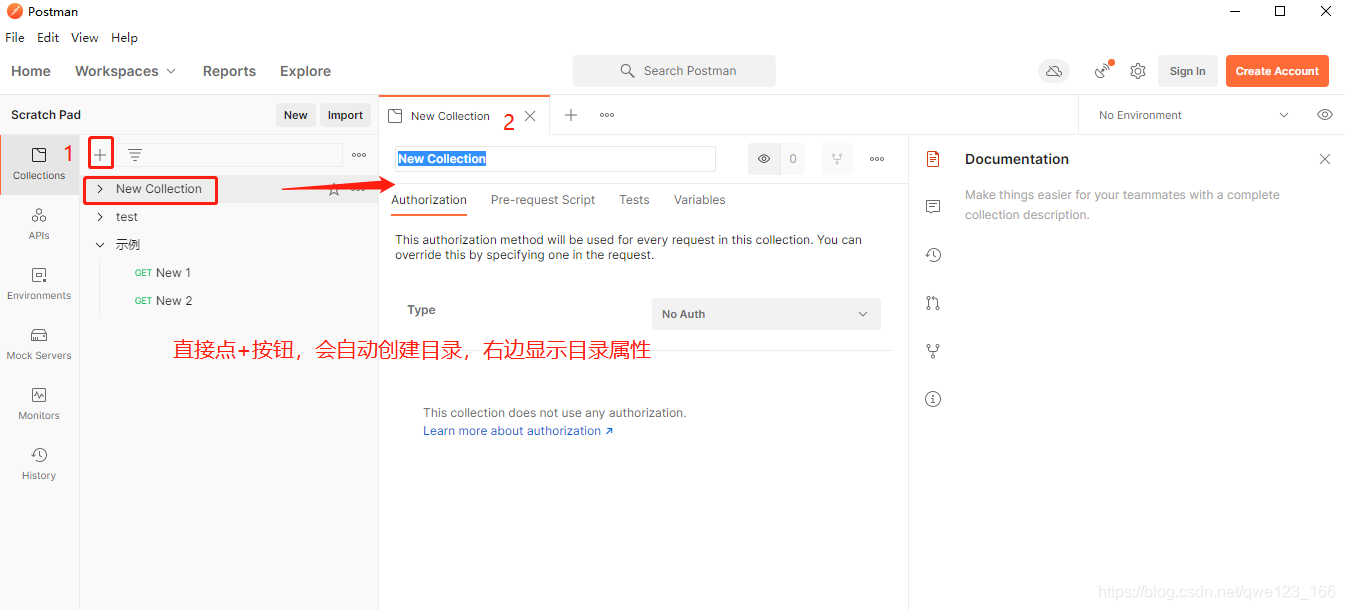1345x610 pixels.
Task: Open Reports in the top navigation
Action: [229, 71]
